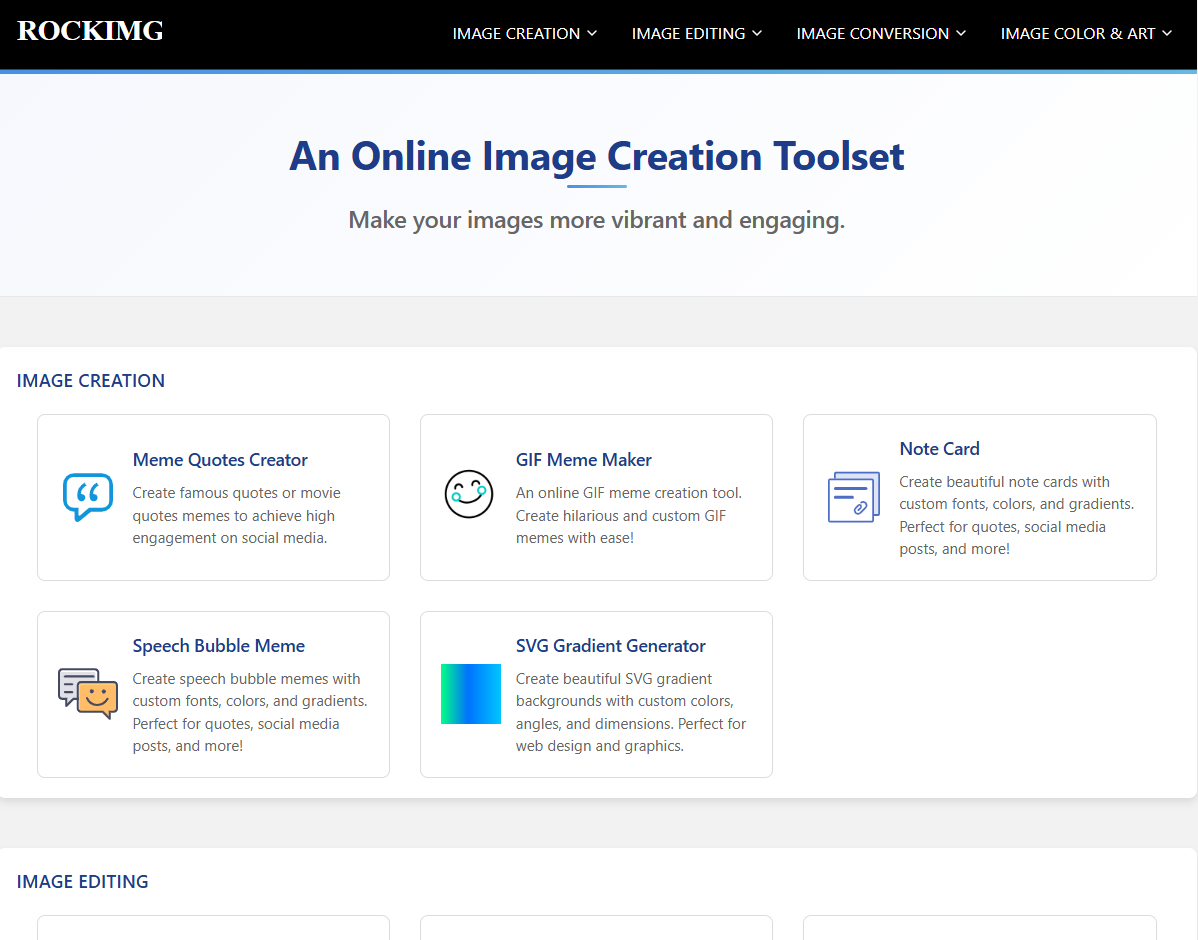Screen dimensions: 1198x940
Task: Click the Image Creation section heading
Action: coord(91,381)
